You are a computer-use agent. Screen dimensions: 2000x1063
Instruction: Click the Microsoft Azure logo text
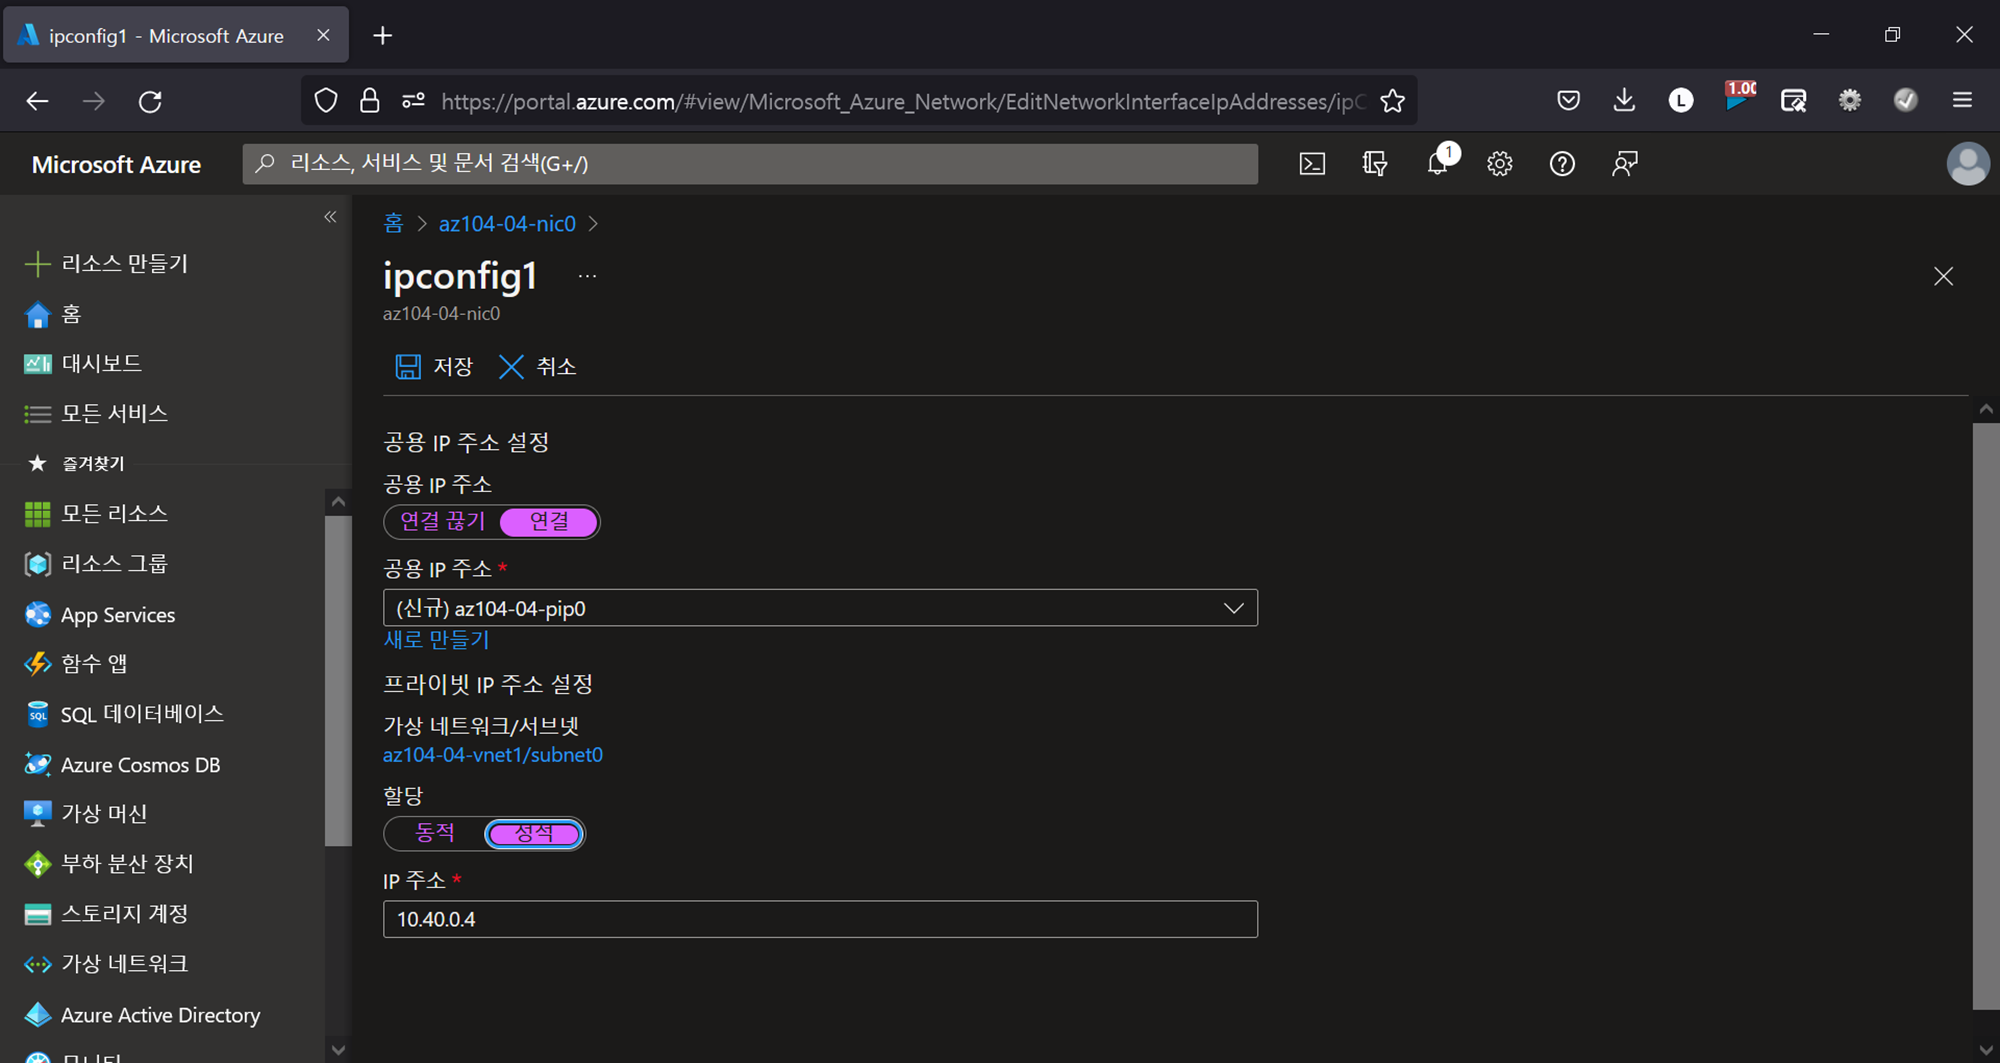[116, 164]
